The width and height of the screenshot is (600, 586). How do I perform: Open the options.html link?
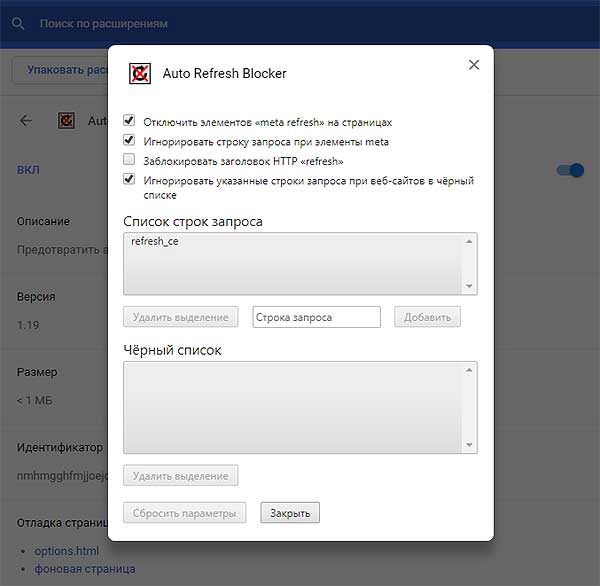tap(67, 551)
